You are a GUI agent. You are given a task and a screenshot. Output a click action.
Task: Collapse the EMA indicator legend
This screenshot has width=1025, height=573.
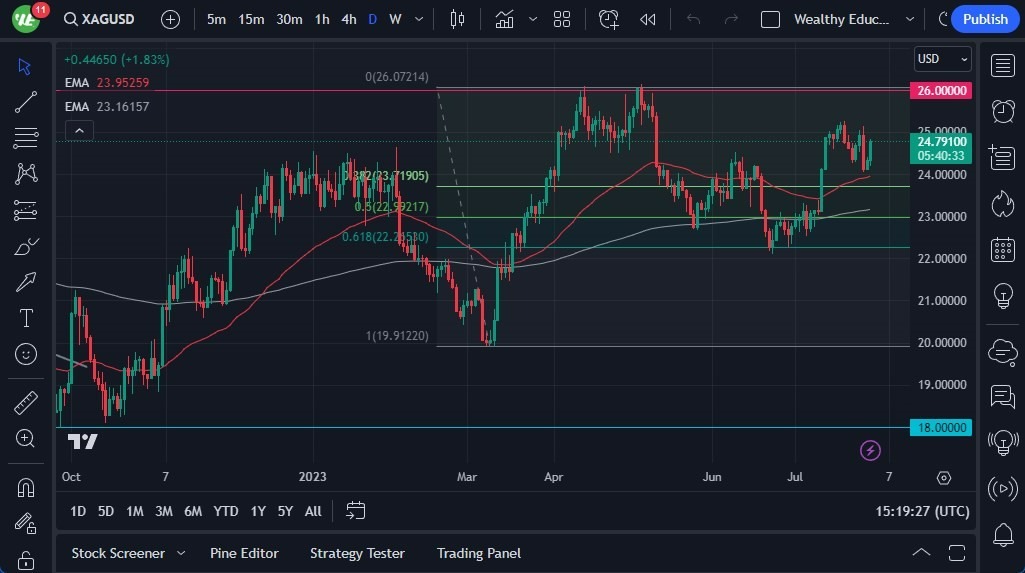click(x=79, y=129)
